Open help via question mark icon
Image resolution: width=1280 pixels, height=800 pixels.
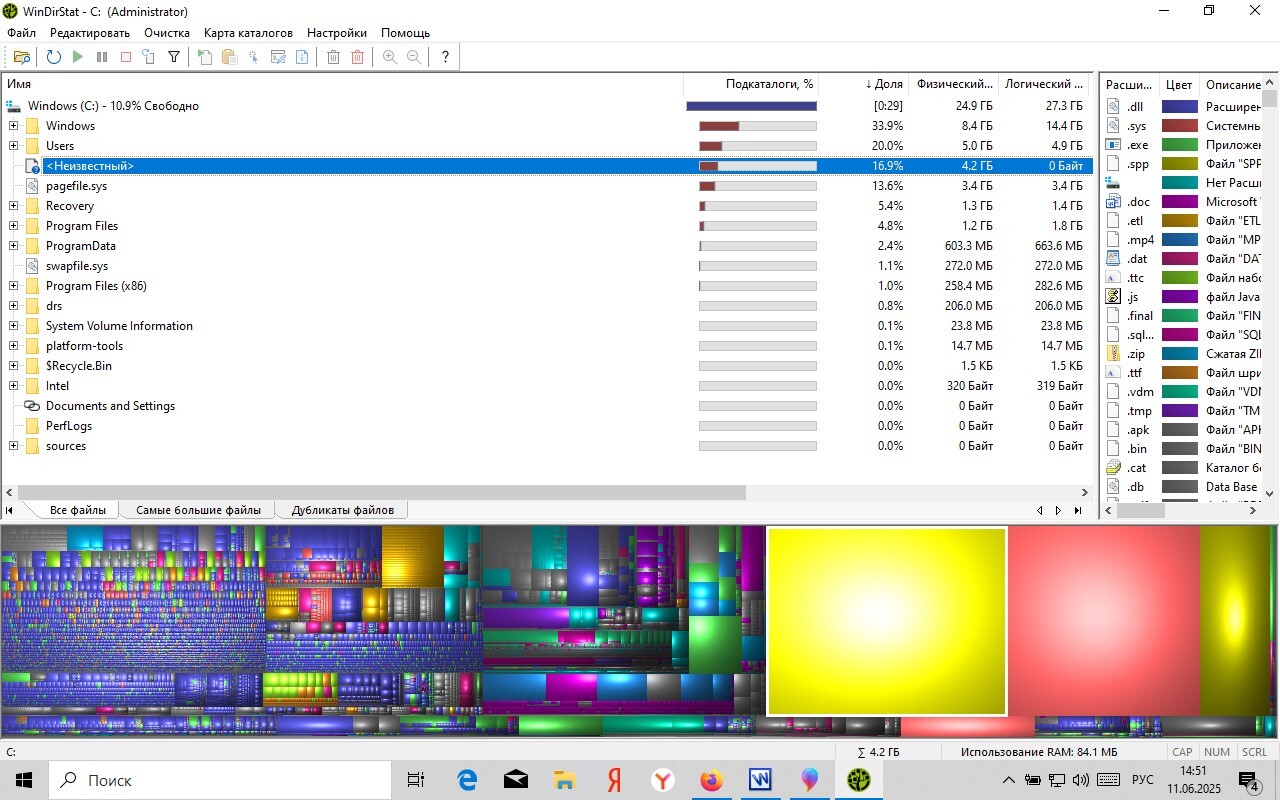tap(445, 58)
